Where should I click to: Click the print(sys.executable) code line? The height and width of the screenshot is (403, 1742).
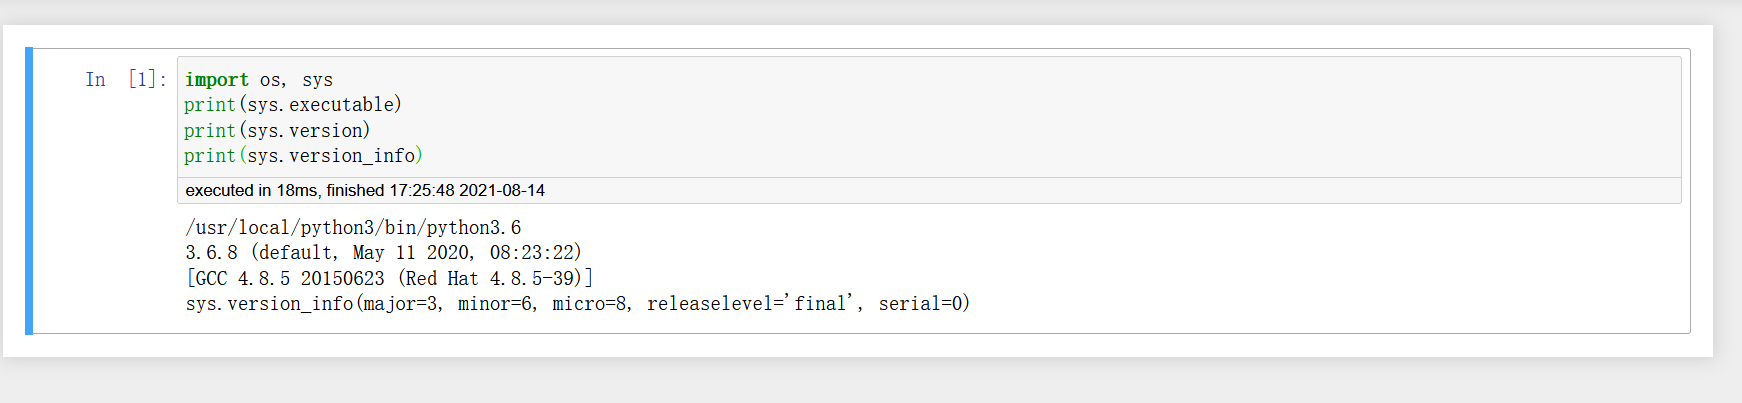pyautogui.click(x=292, y=105)
